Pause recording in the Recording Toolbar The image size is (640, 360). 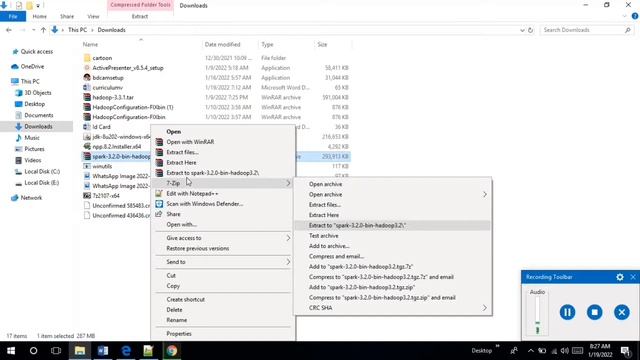(567, 312)
